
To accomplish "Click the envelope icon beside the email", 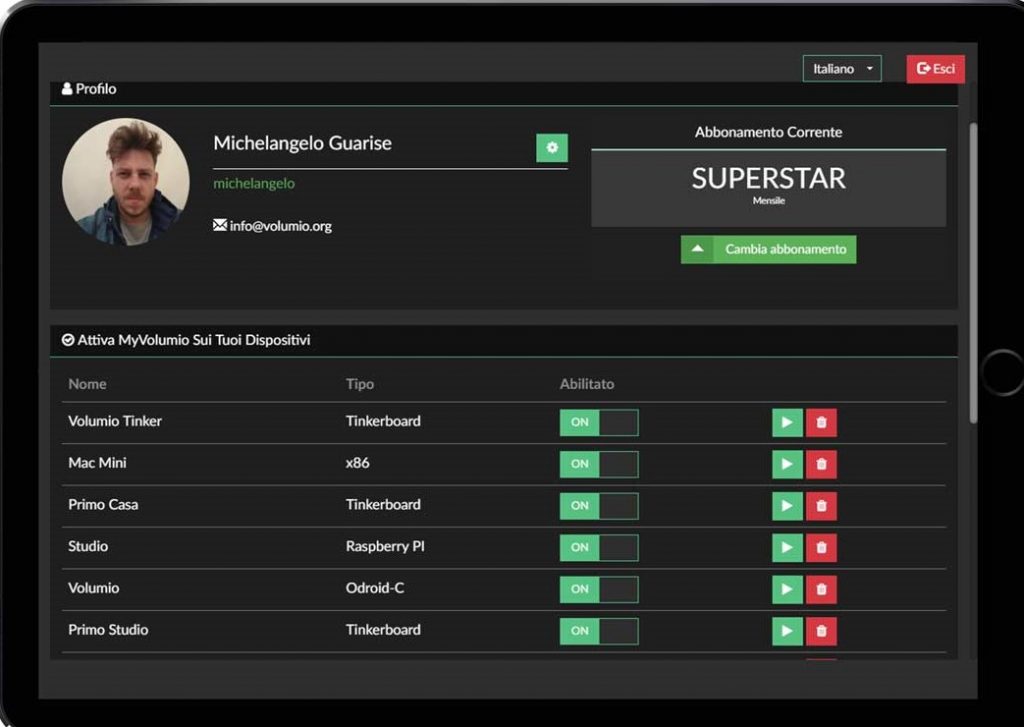I will point(220,225).
